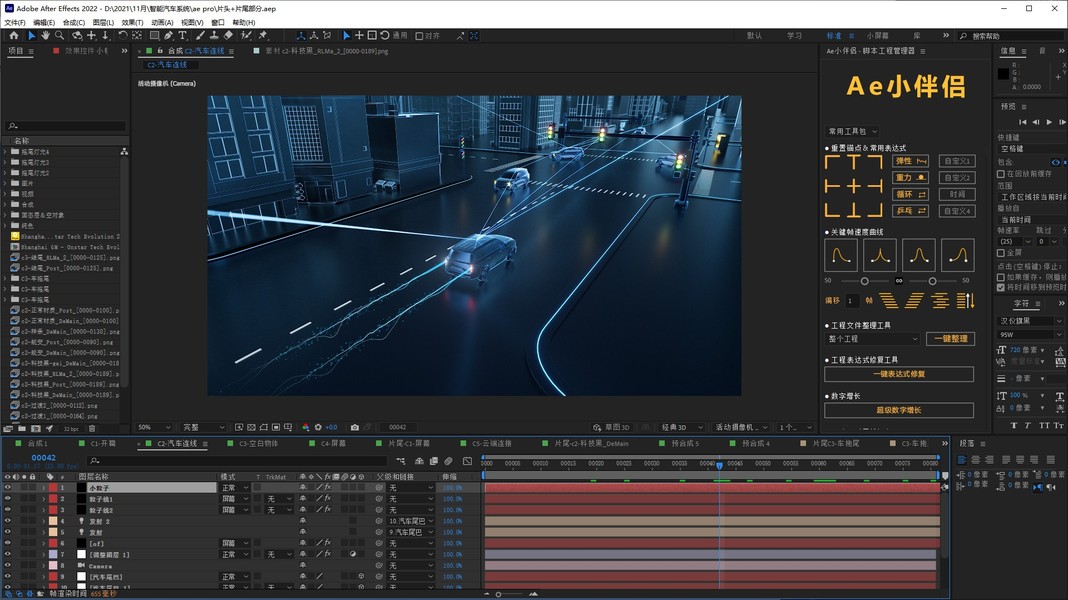The image size is (1068, 600).
Task: Click the black color swatch in Info panel
Action: click(x=1003, y=74)
